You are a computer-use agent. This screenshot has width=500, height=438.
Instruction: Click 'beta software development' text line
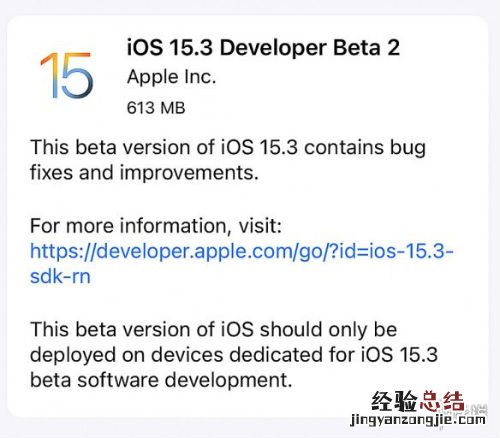161,380
